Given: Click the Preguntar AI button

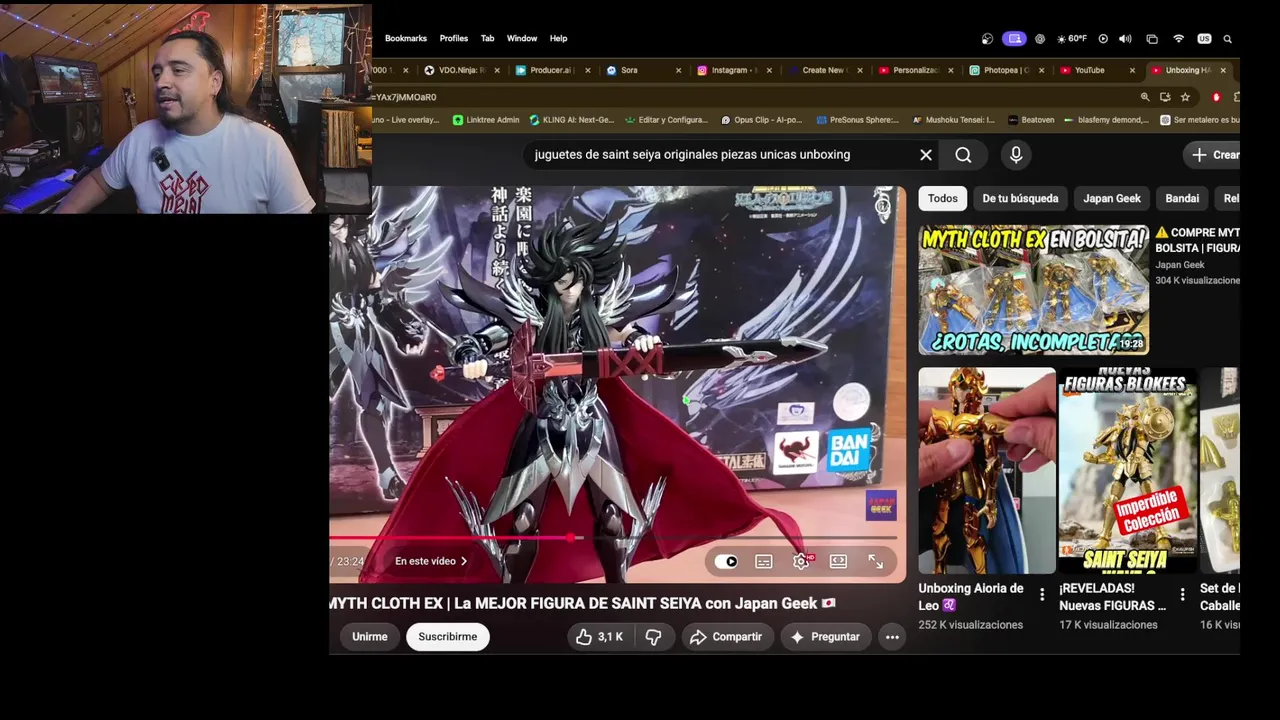Looking at the screenshot, I should (x=826, y=637).
